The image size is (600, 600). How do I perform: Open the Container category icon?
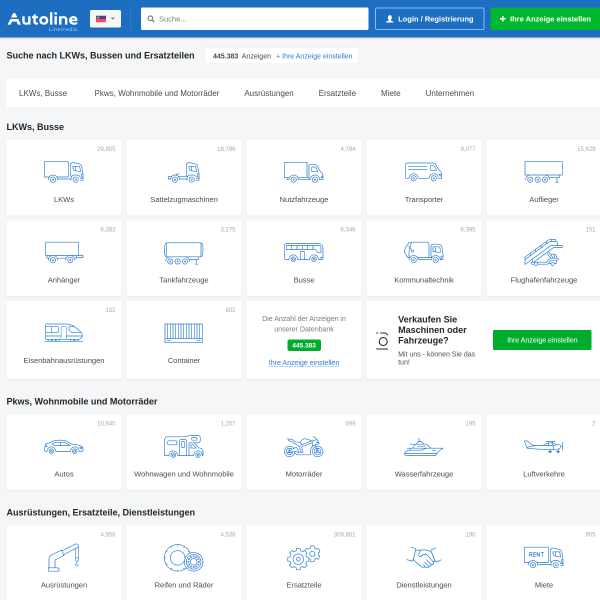184,333
